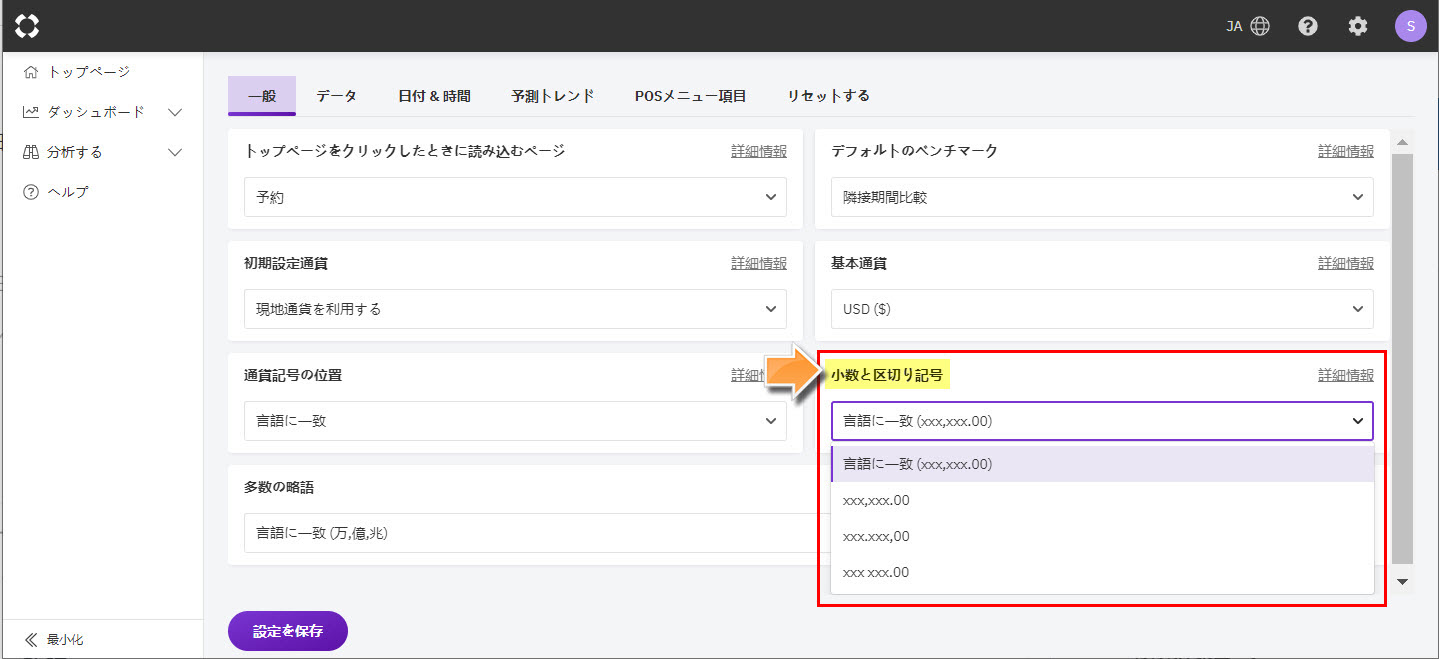Viewport: 1439px width, 659px height.
Task: Click the ダッシュボード sidebar item
Action: click(x=96, y=112)
